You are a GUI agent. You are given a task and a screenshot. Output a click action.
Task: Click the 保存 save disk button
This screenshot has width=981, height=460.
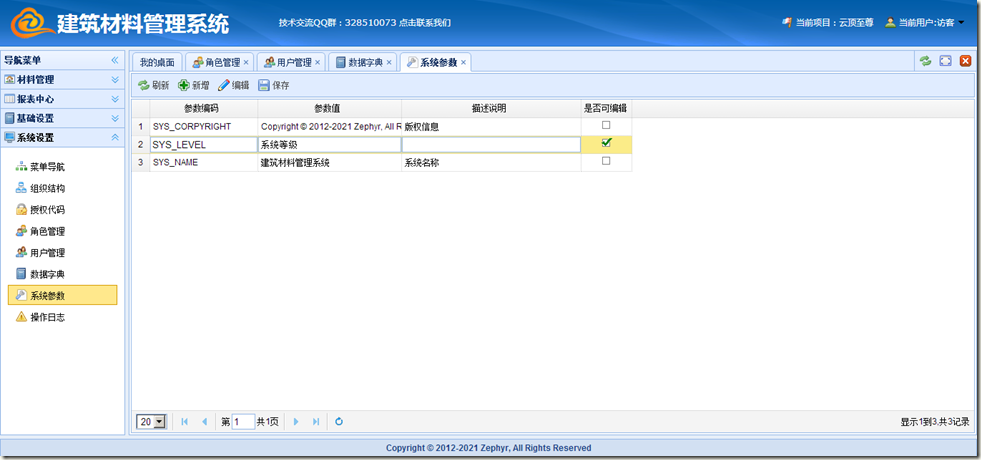[274, 86]
